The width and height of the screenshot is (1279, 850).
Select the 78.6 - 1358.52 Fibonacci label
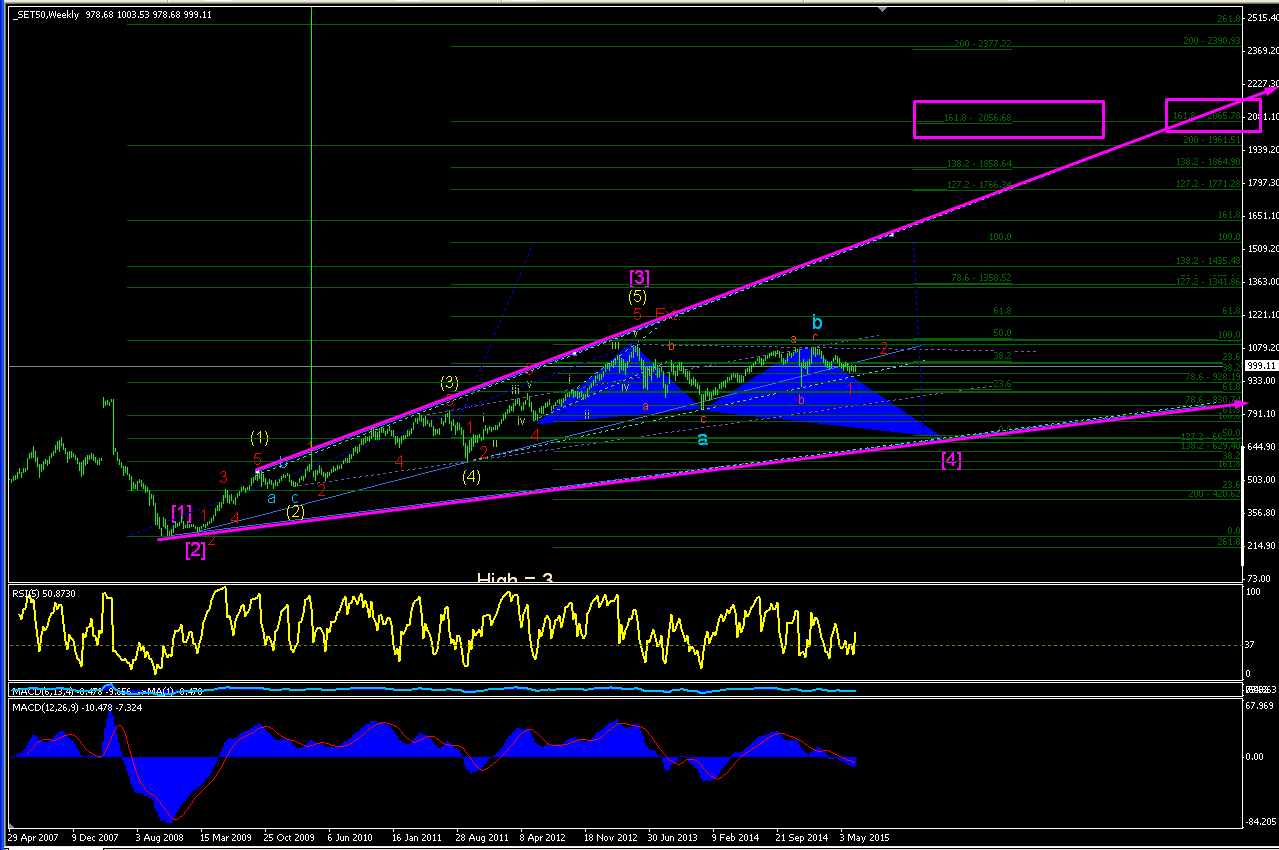tap(982, 278)
